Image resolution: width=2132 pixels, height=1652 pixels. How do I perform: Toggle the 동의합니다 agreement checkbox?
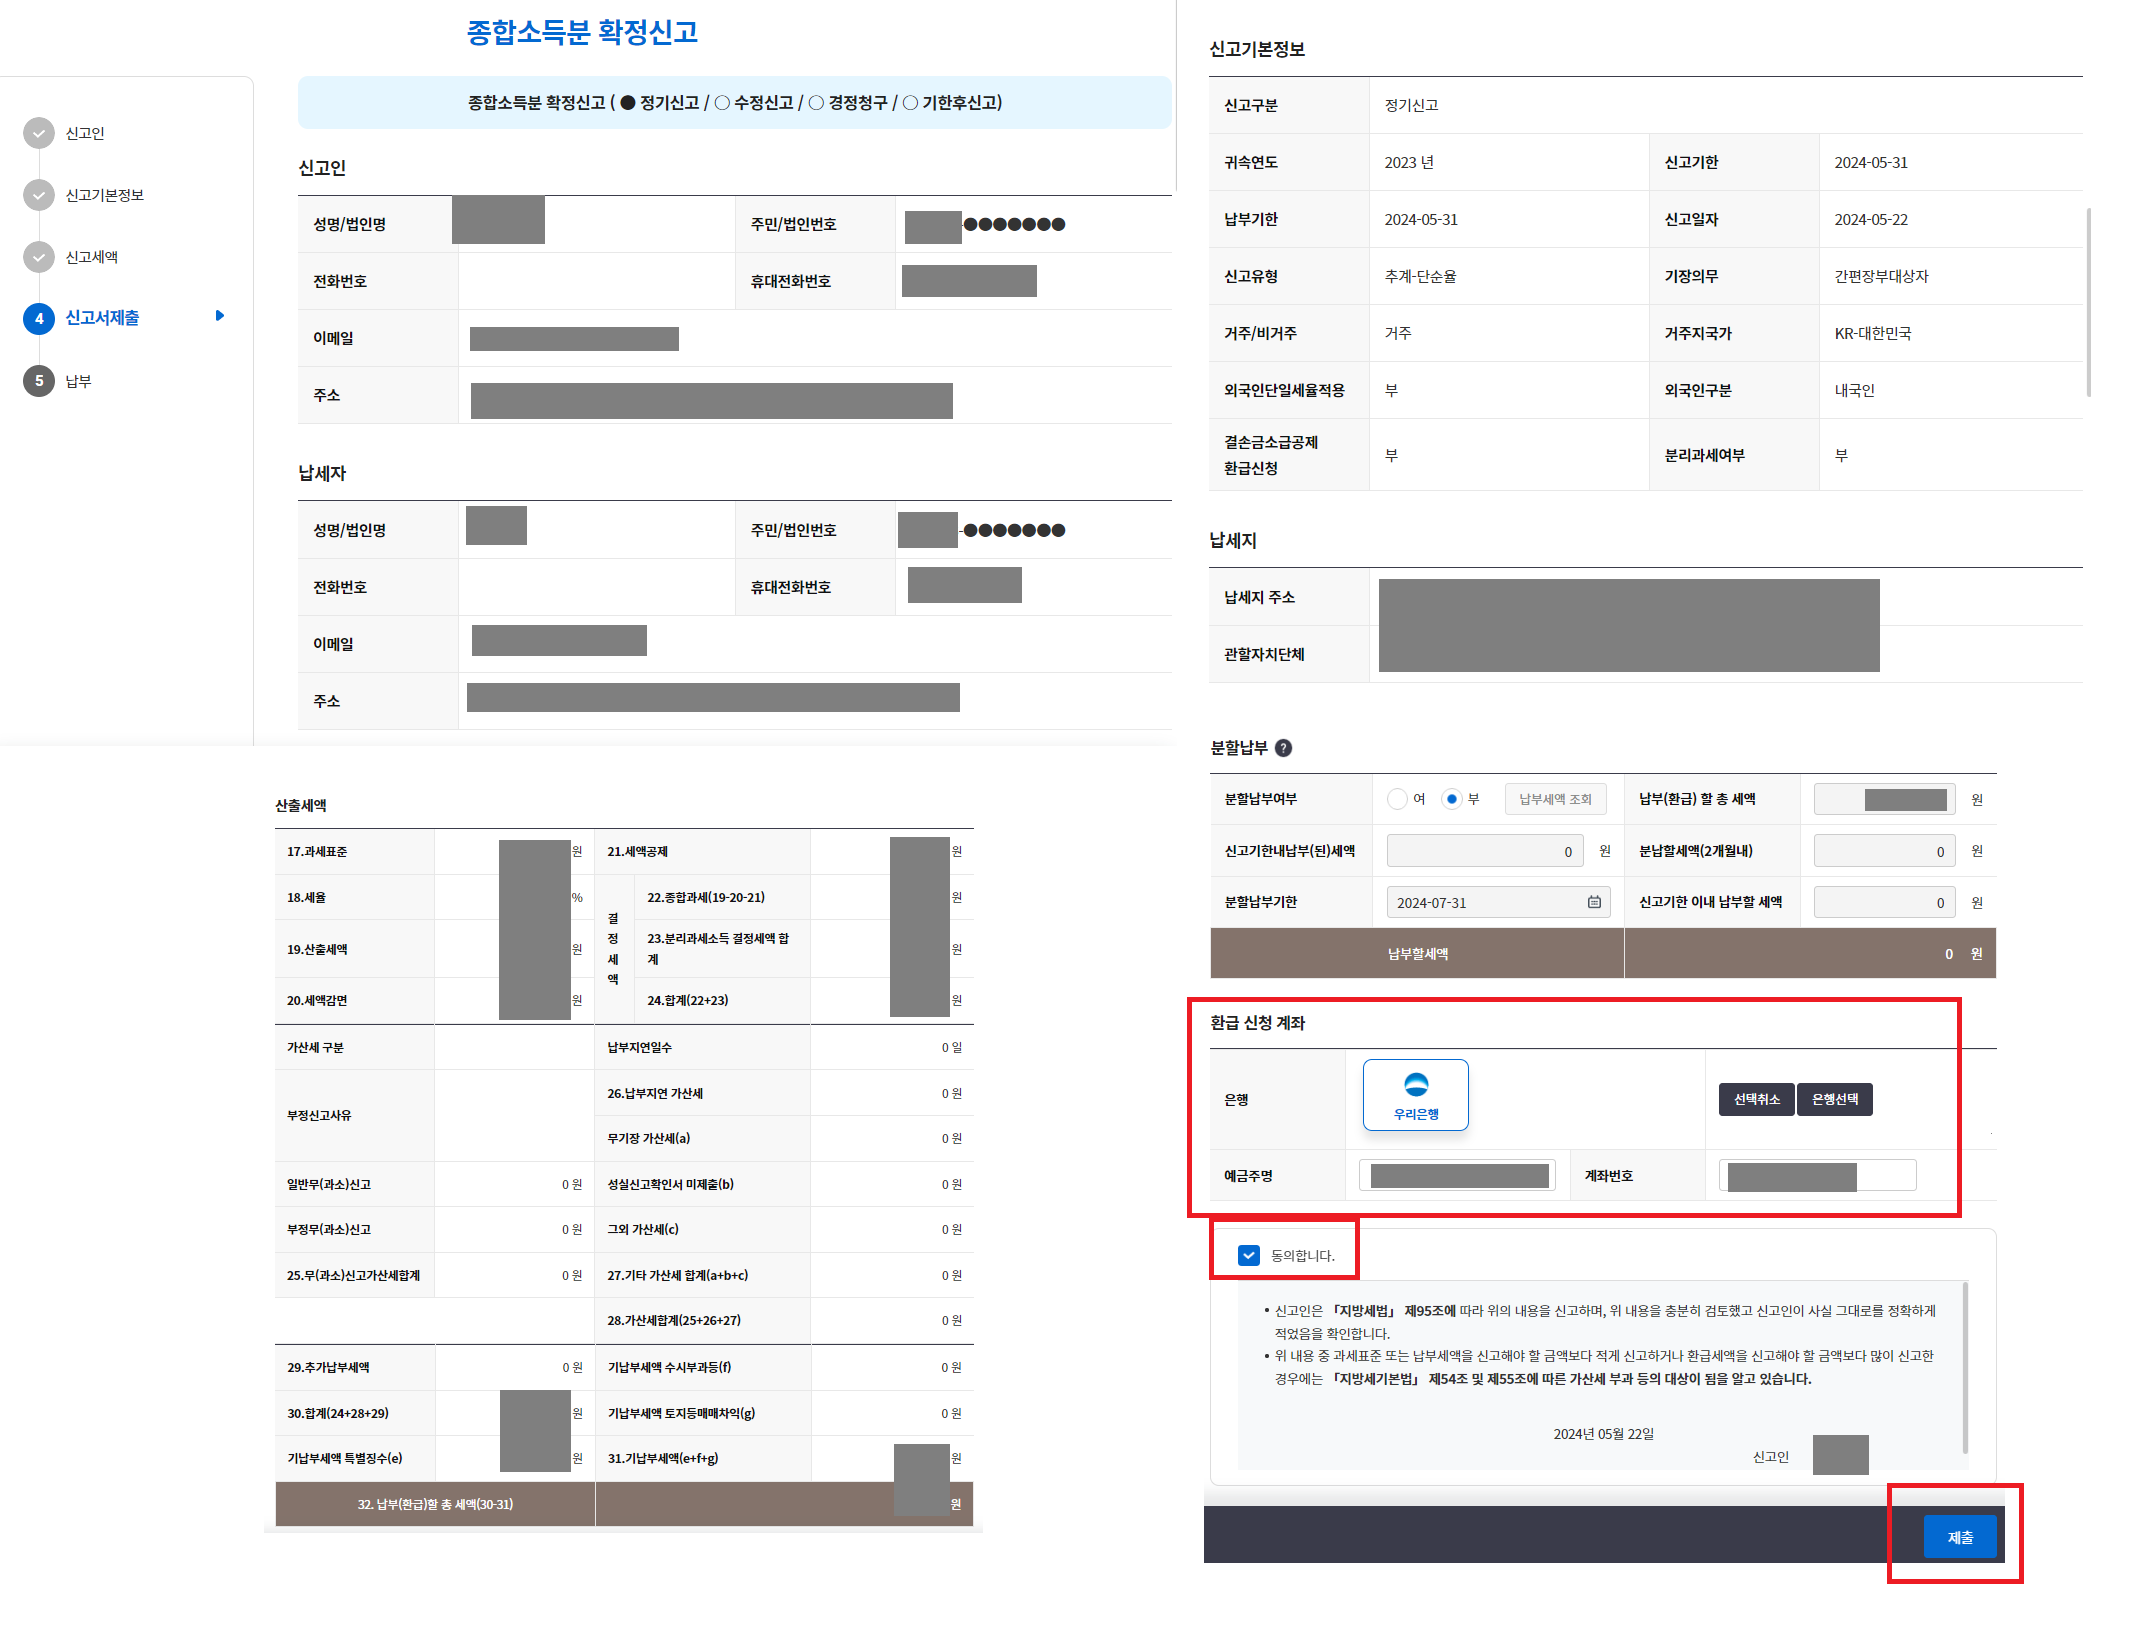tap(1249, 1255)
